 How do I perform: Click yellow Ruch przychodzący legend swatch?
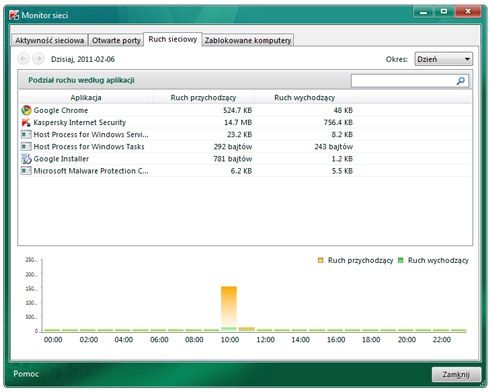(x=321, y=260)
